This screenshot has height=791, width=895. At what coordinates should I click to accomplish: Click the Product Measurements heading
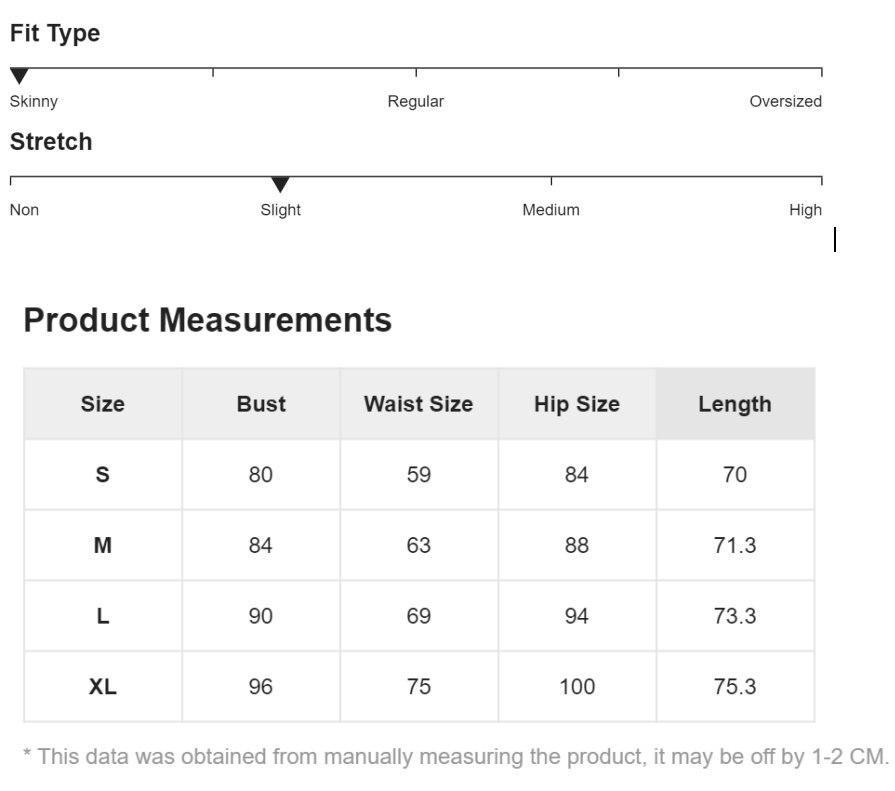click(x=207, y=320)
